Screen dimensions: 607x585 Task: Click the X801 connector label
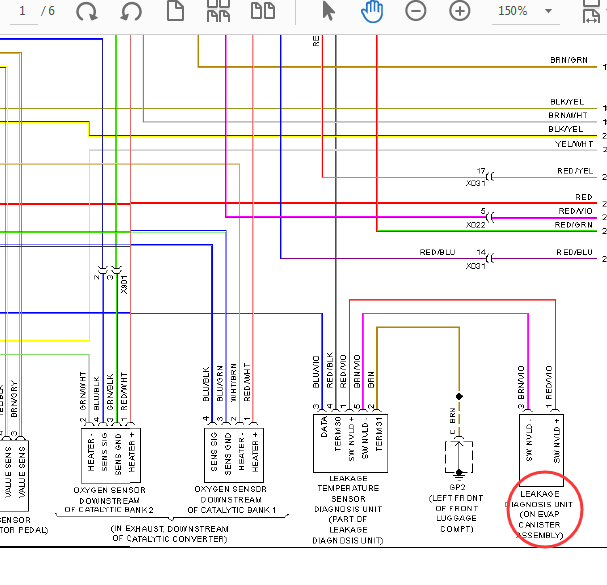[x=124, y=285]
